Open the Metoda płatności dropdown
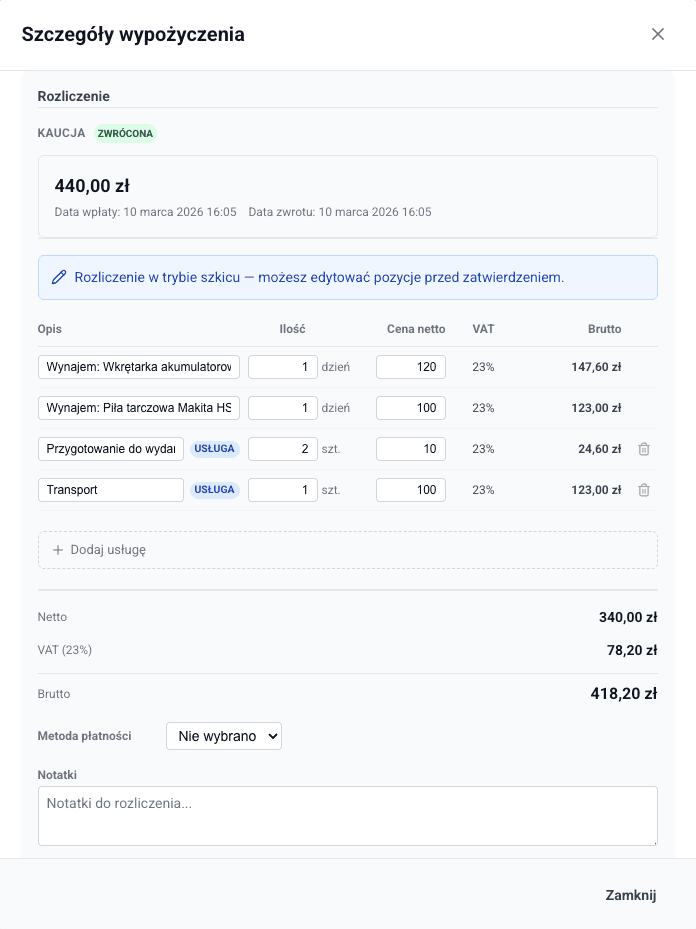Screen dimensions: 696x929 [224, 736]
